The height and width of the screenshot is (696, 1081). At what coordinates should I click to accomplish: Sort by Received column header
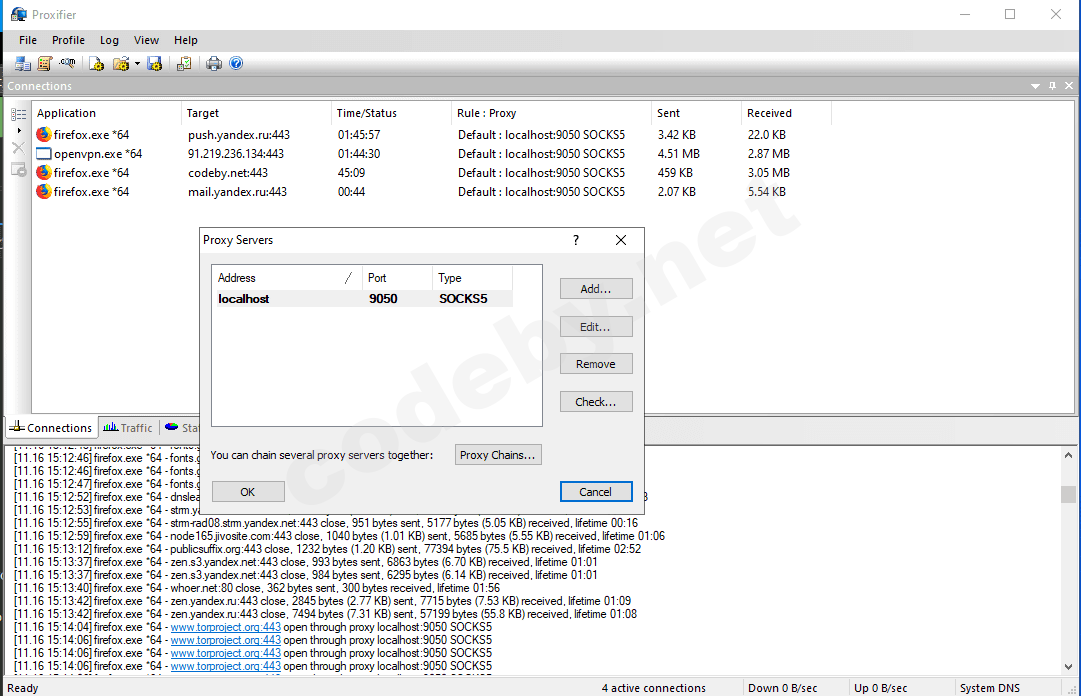[x=787, y=113]
